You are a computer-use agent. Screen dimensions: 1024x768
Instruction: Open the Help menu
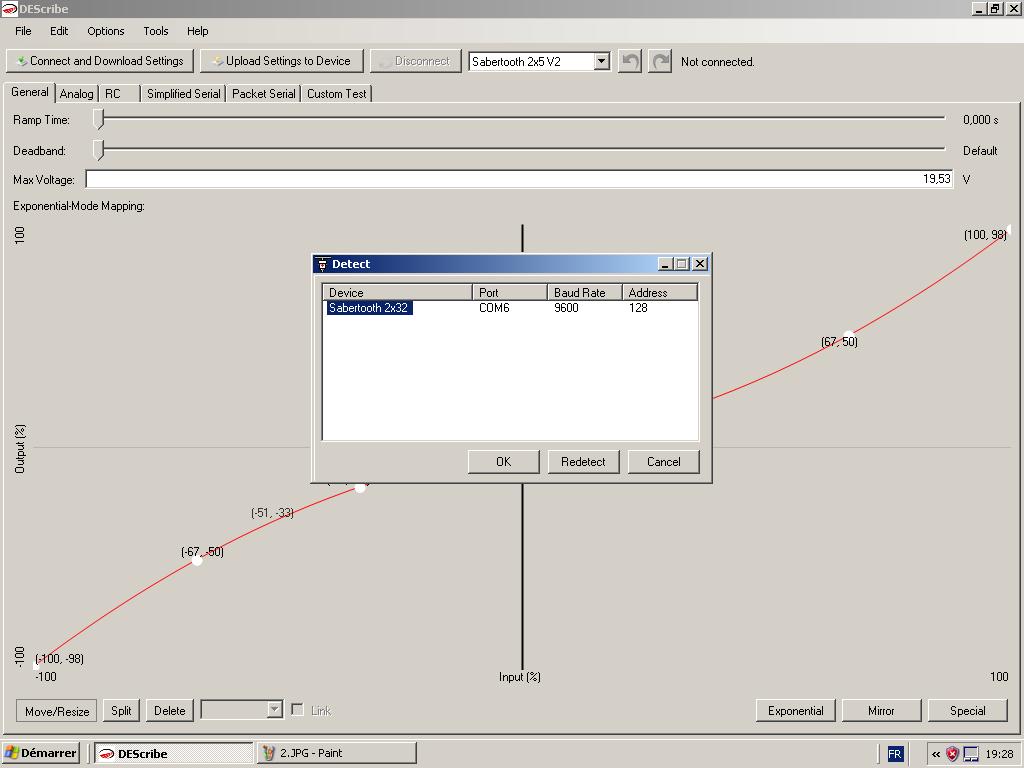click(x=197, y=31)
